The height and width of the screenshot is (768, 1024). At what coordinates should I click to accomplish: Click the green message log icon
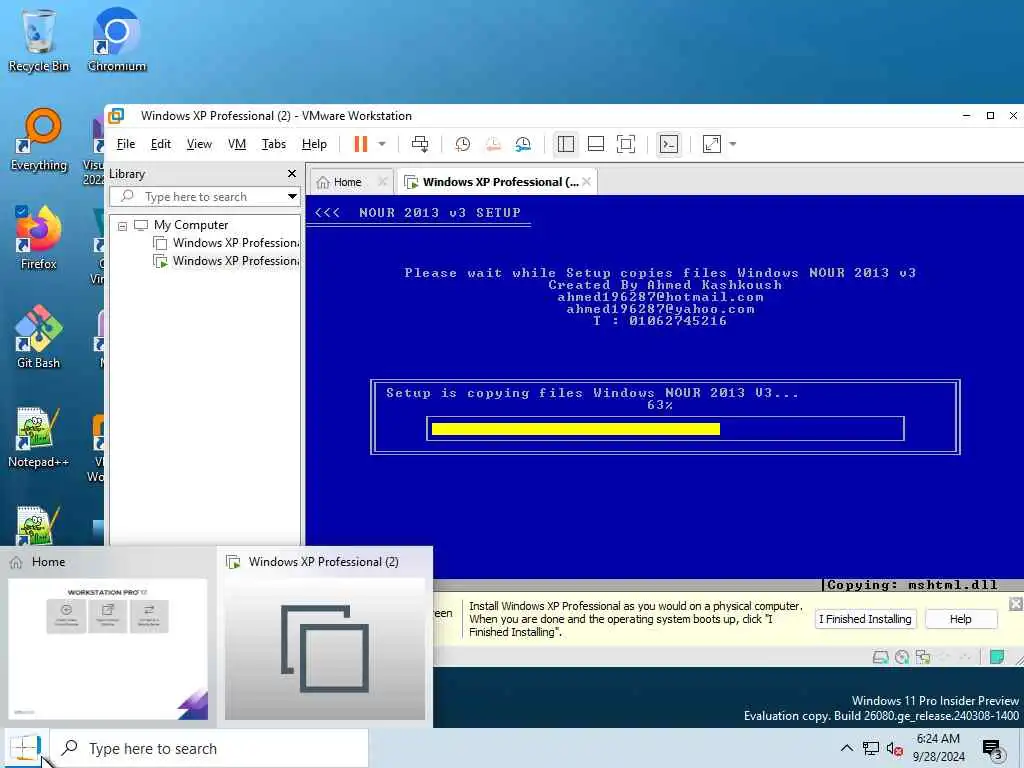pyautogui.click(x=997, y=657)
